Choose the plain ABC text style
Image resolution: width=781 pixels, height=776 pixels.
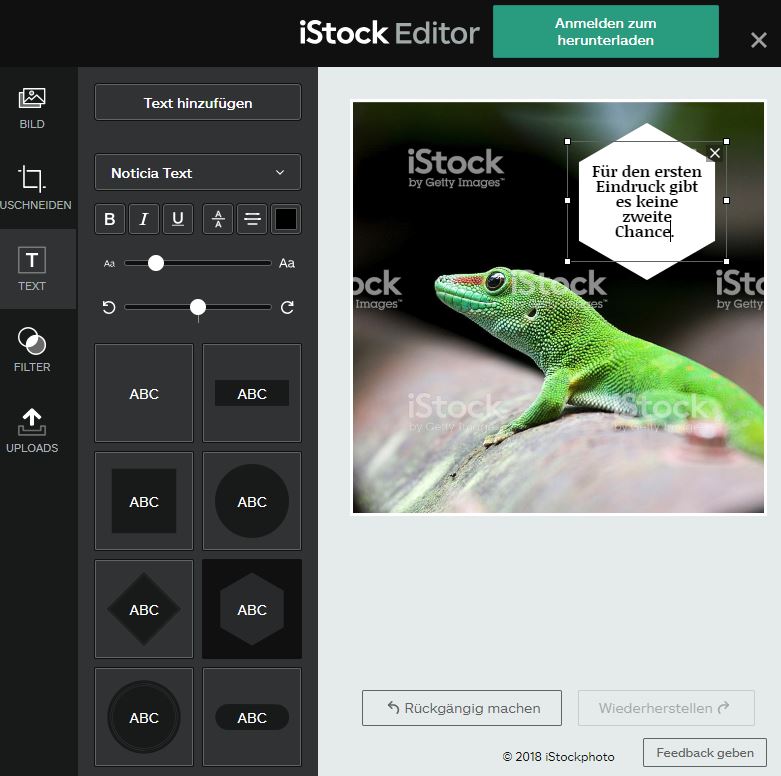[144, 393]
